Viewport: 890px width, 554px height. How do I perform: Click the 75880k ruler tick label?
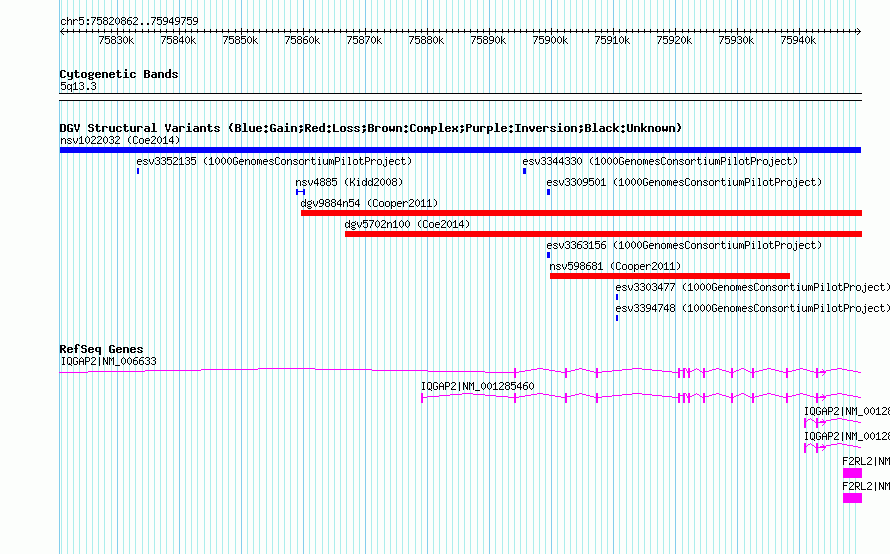pos(426,40)
